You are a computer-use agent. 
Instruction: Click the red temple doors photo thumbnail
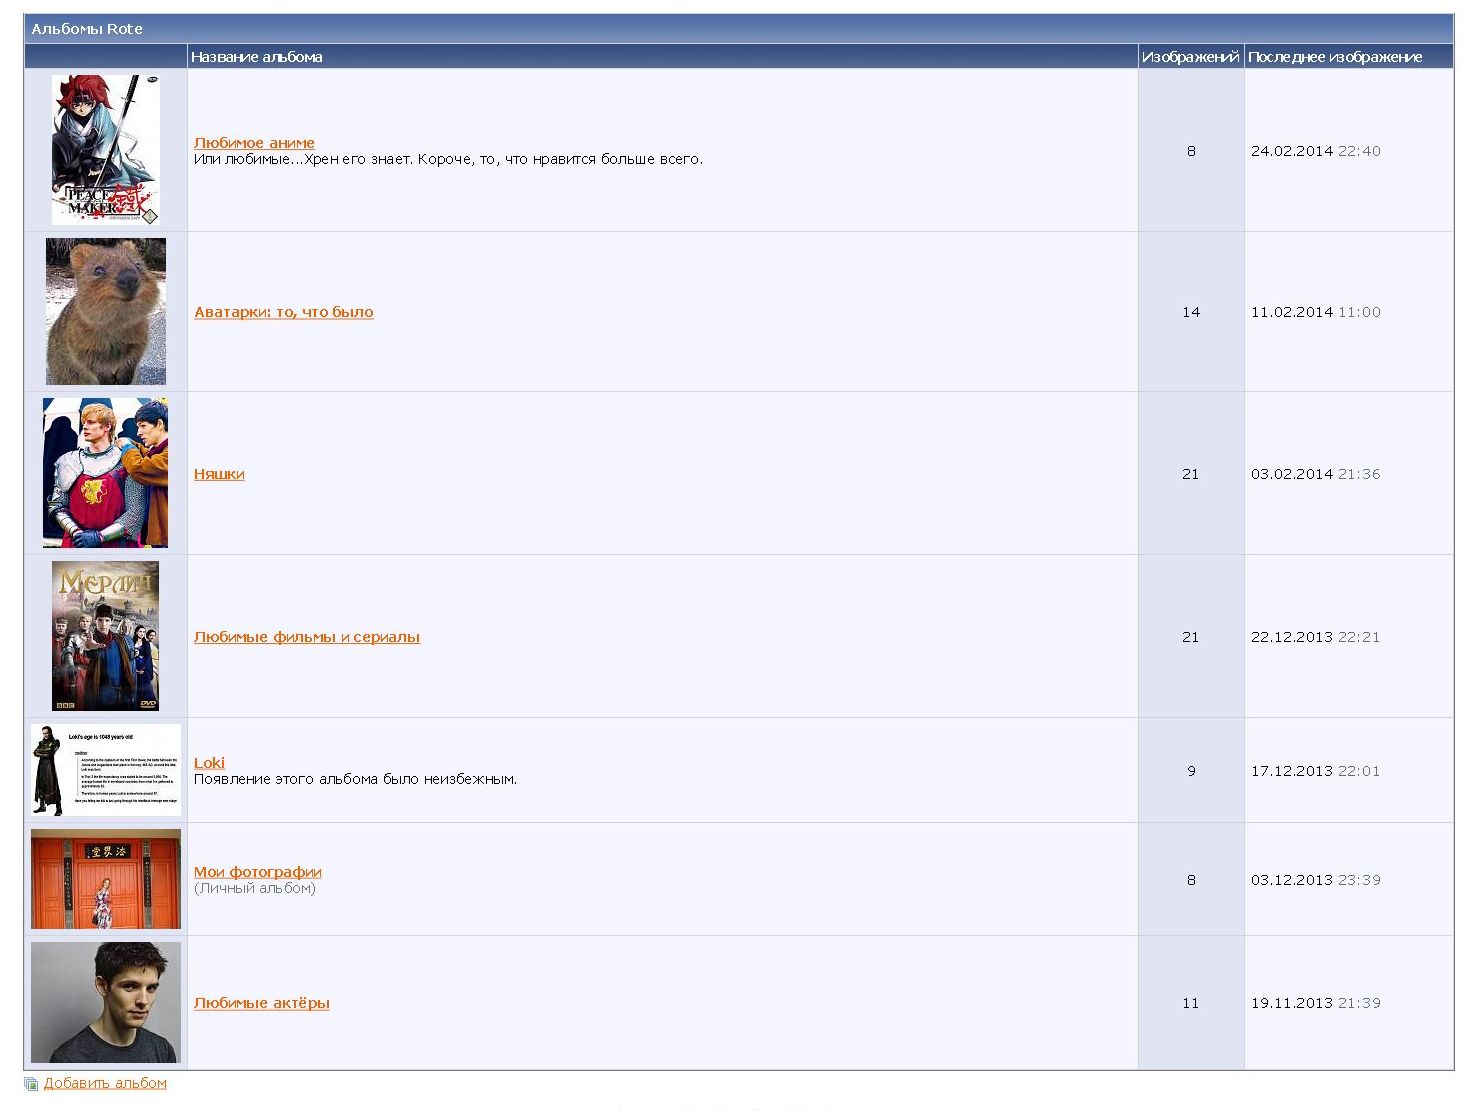[x=106, y=879]
